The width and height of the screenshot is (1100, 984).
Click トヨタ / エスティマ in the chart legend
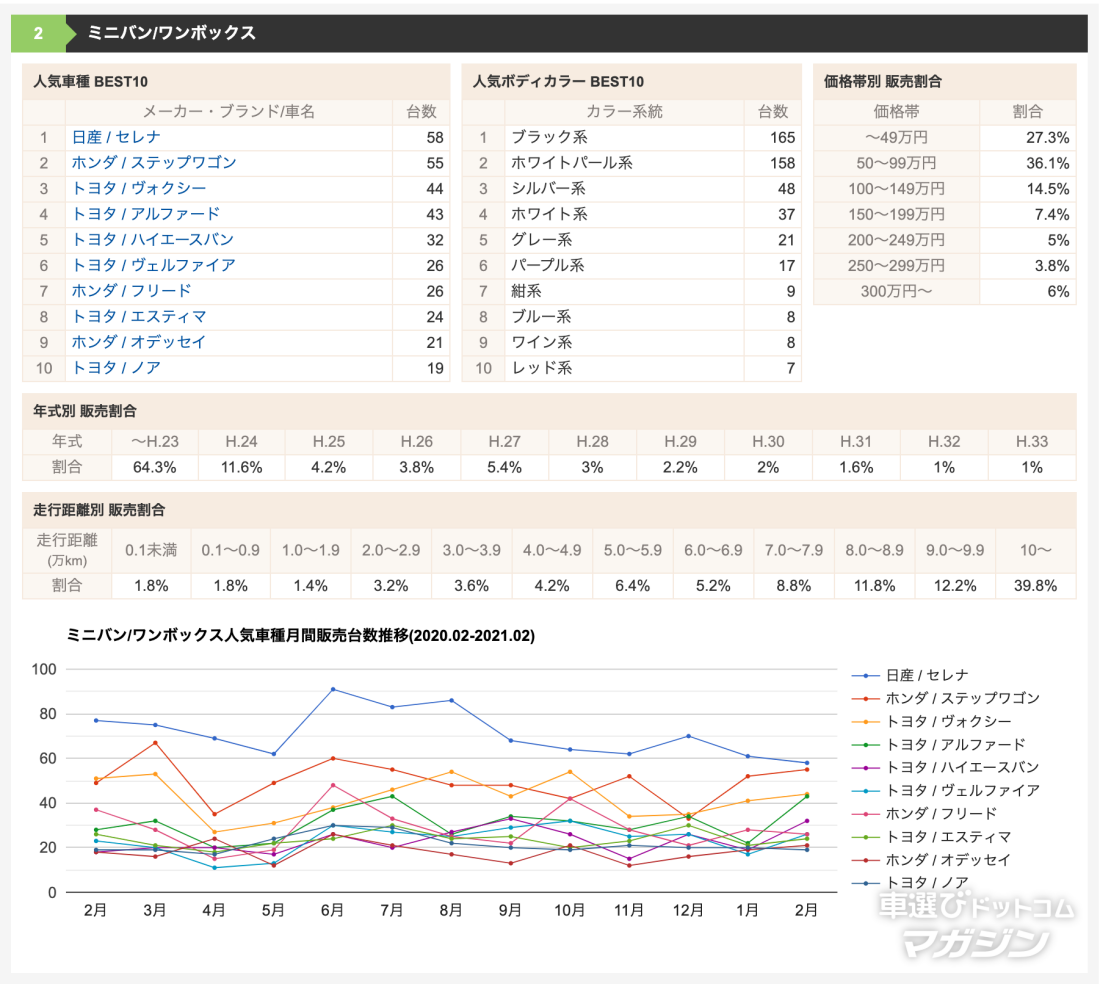pos(948,837)
